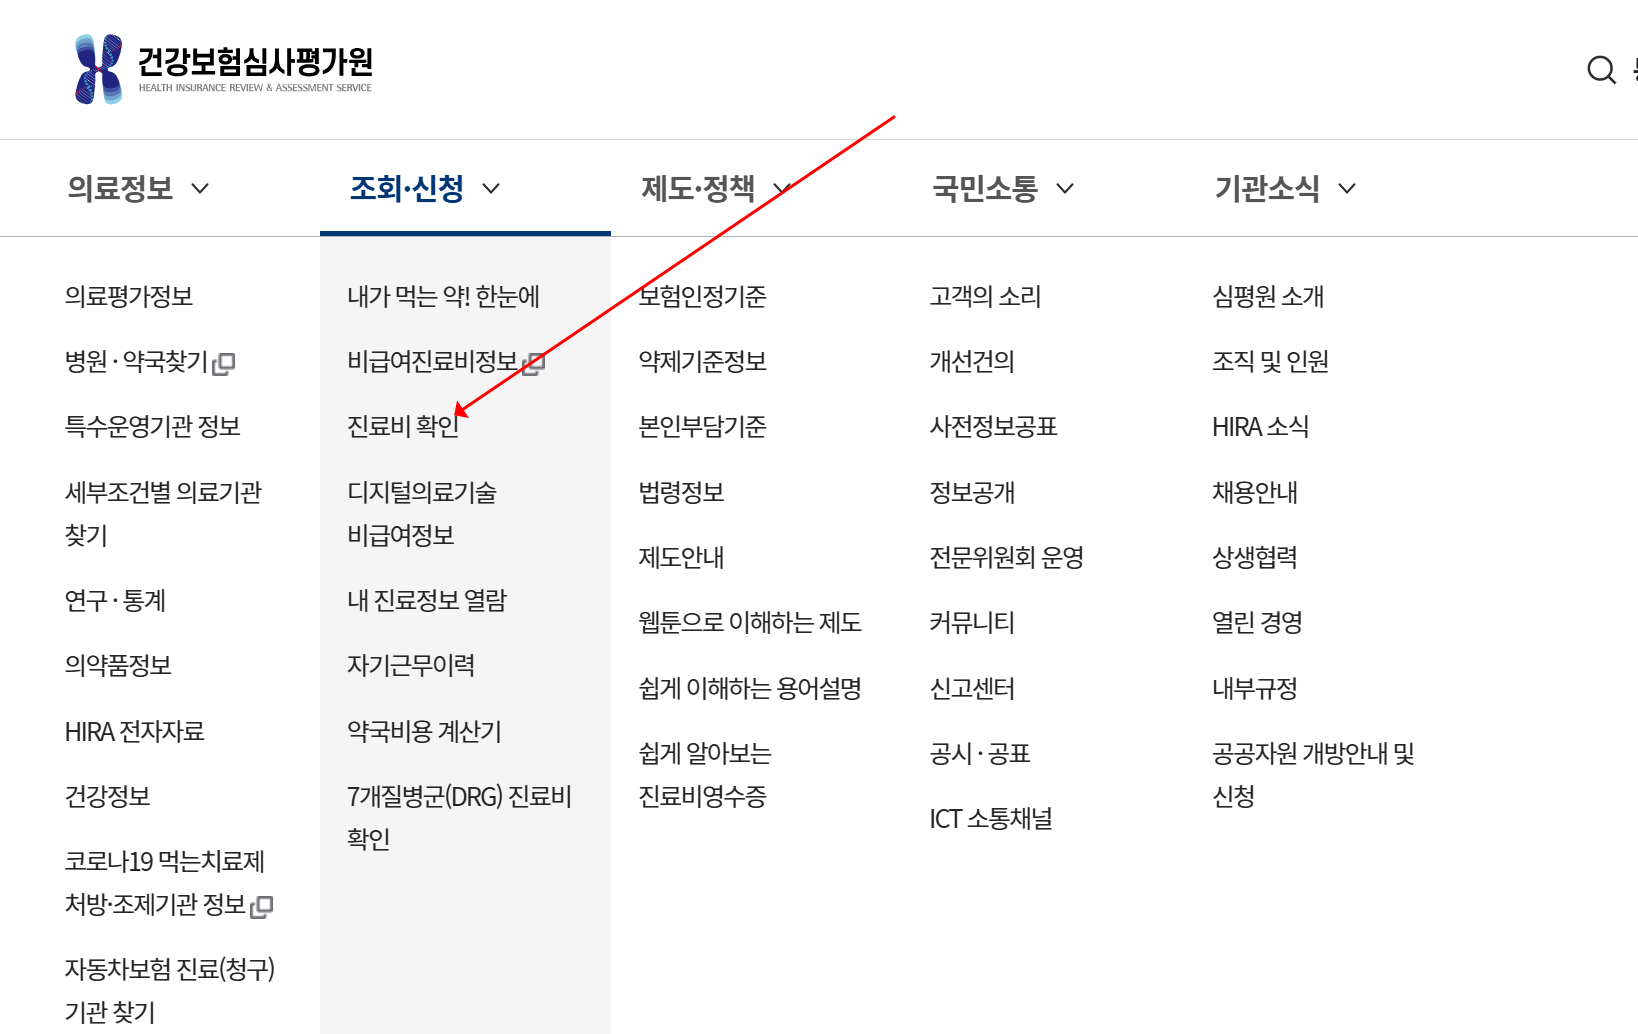Open 의료평가정보 menu item
Image resolution: width=1638 pixels, height=1034 pixels.
(x=129, y=297)
